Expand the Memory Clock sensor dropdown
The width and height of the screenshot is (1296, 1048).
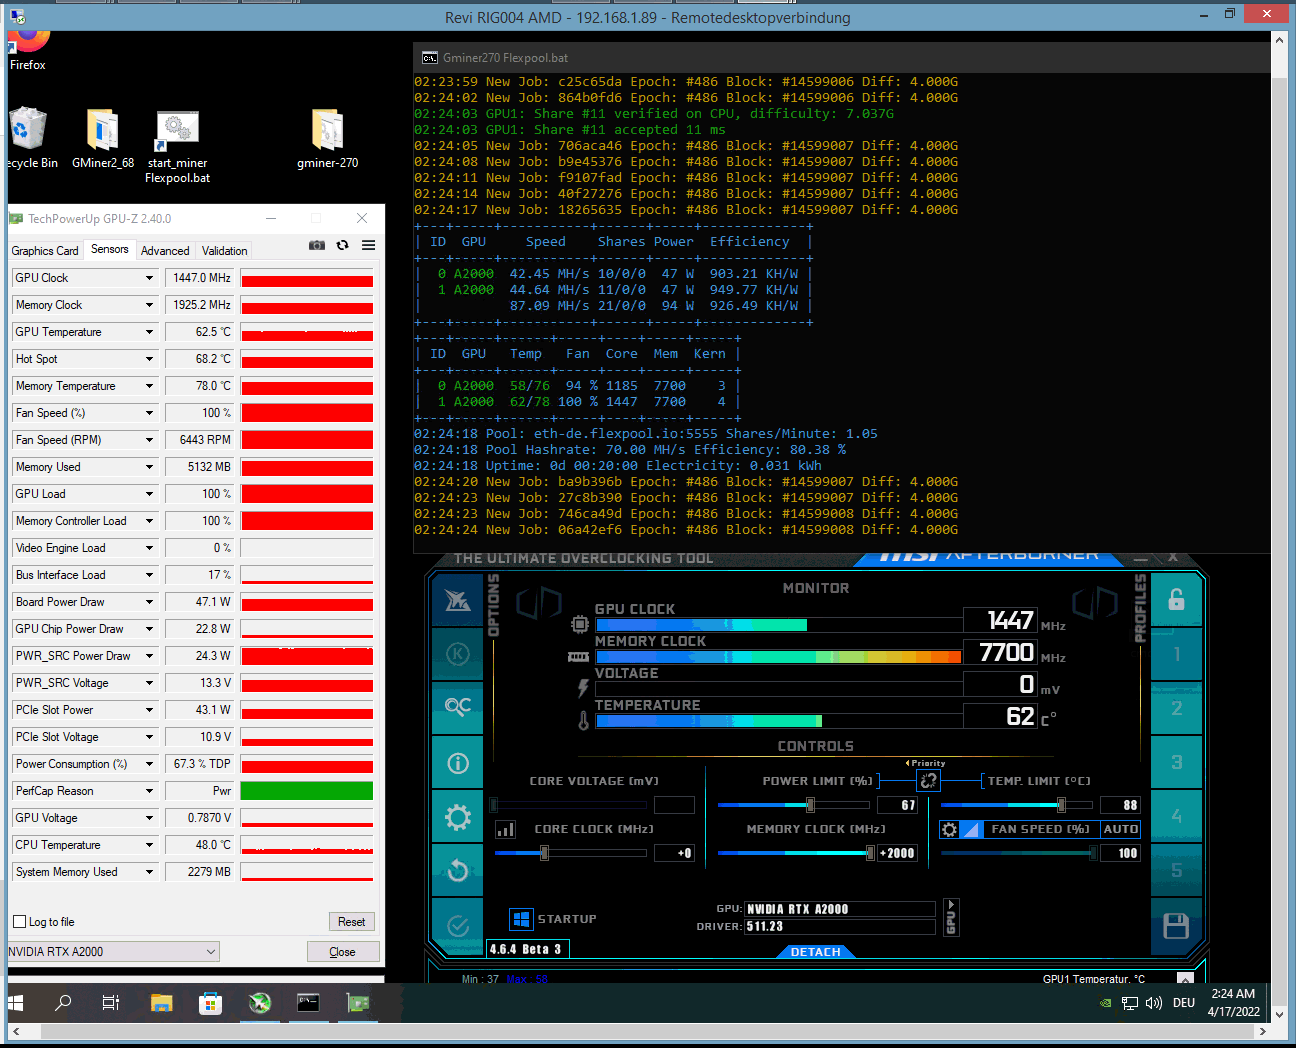pyautogui.click(x=150, y=305)
